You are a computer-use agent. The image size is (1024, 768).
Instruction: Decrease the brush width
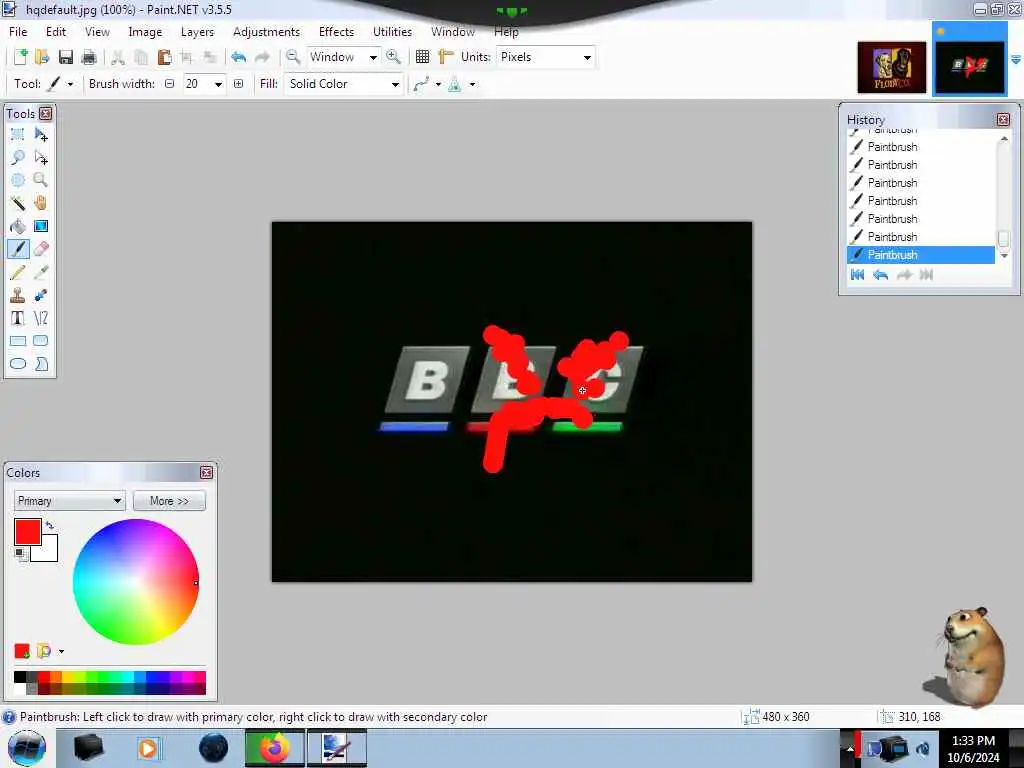coord(170,84)
